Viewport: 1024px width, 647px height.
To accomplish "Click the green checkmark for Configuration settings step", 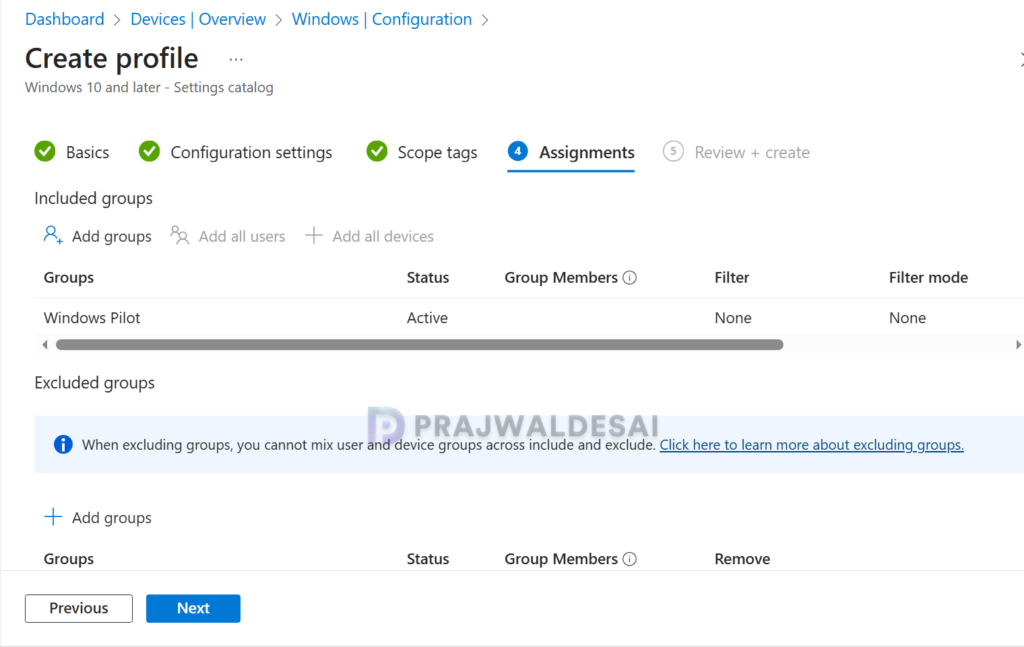I will (x=150, y=151).
